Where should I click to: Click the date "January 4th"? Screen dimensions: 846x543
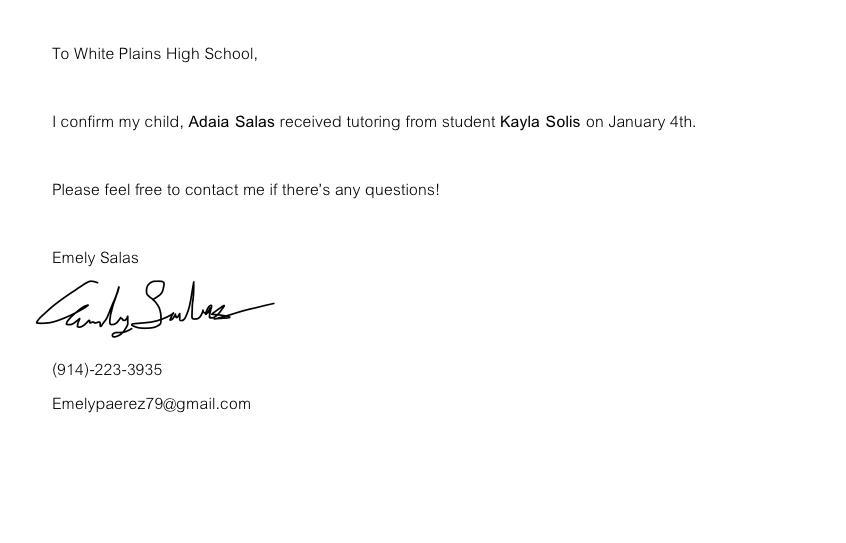(x=651, y=122)
